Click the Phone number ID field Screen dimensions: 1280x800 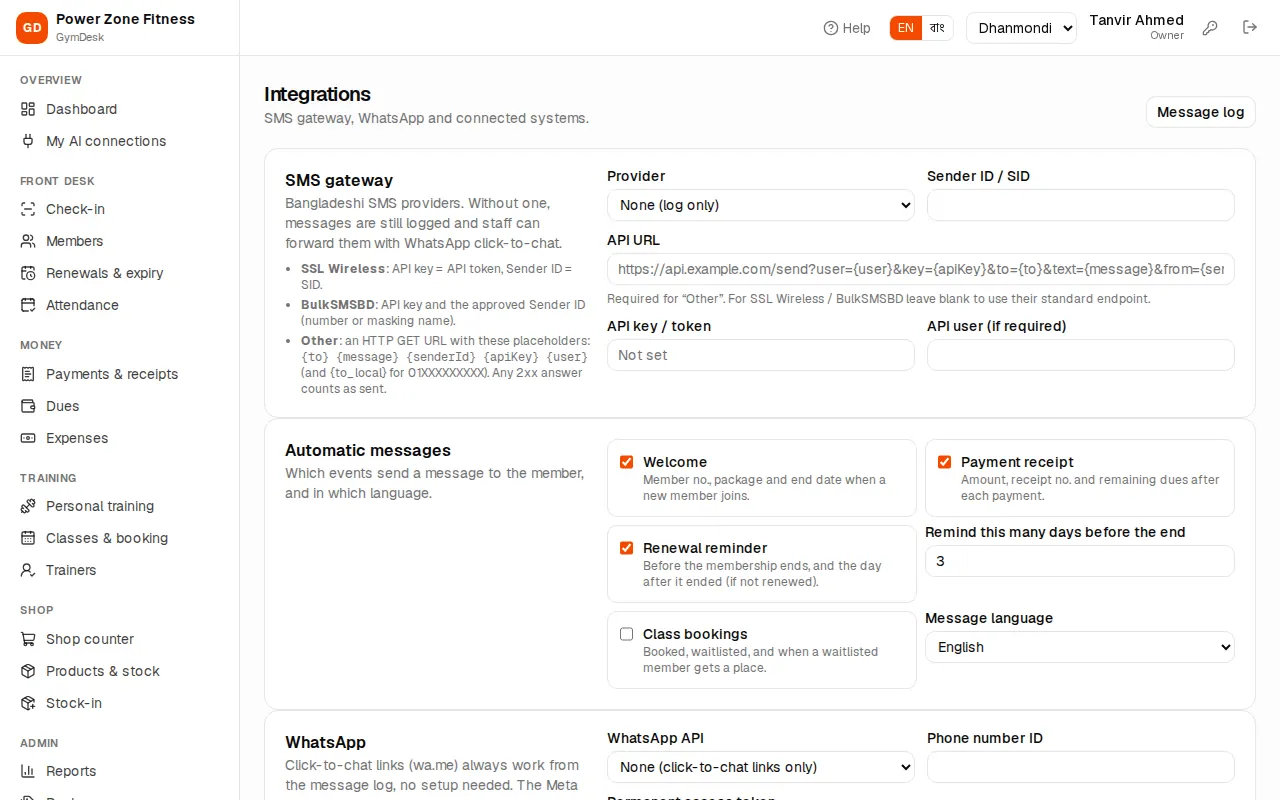click(x=1081, y=767)
